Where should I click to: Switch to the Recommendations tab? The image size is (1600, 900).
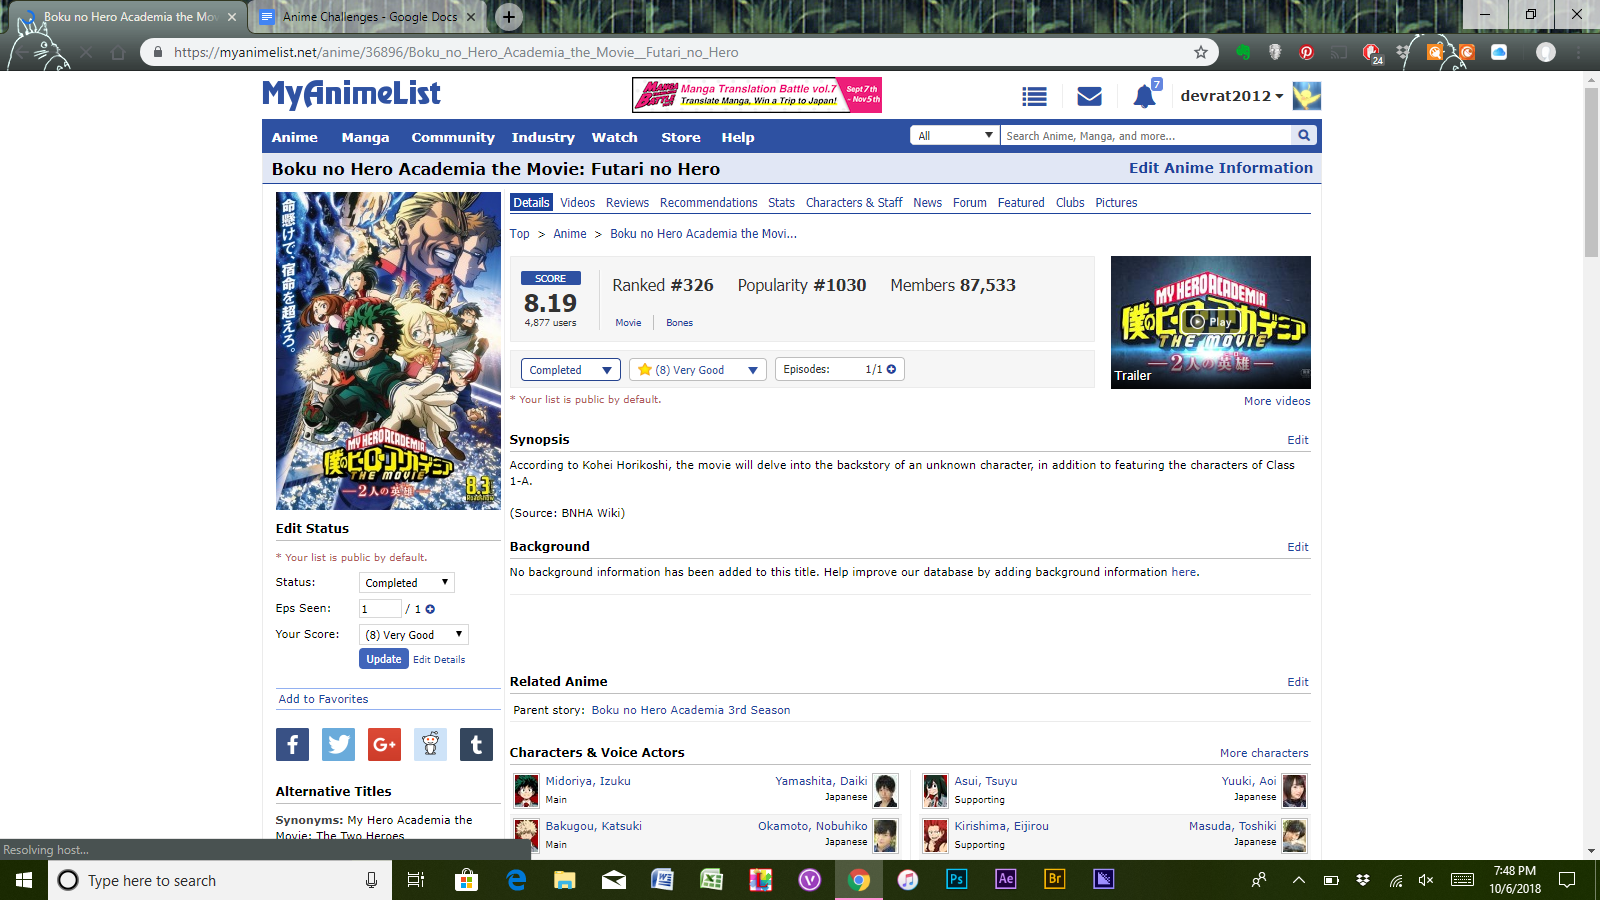pyautogui.click(x=709, y=203)
